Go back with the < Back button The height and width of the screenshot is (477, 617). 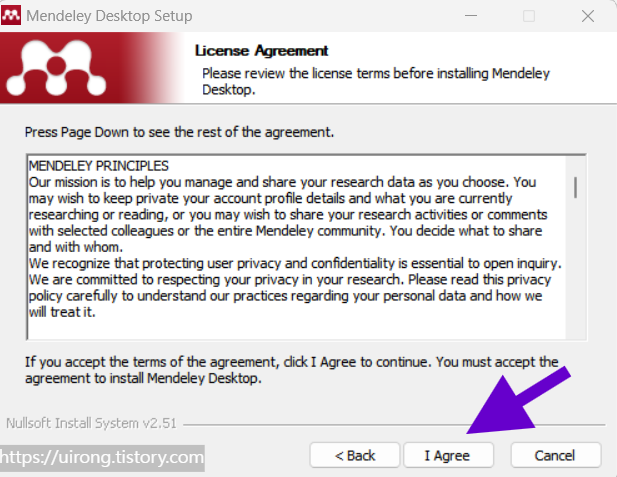click(355, 455)
